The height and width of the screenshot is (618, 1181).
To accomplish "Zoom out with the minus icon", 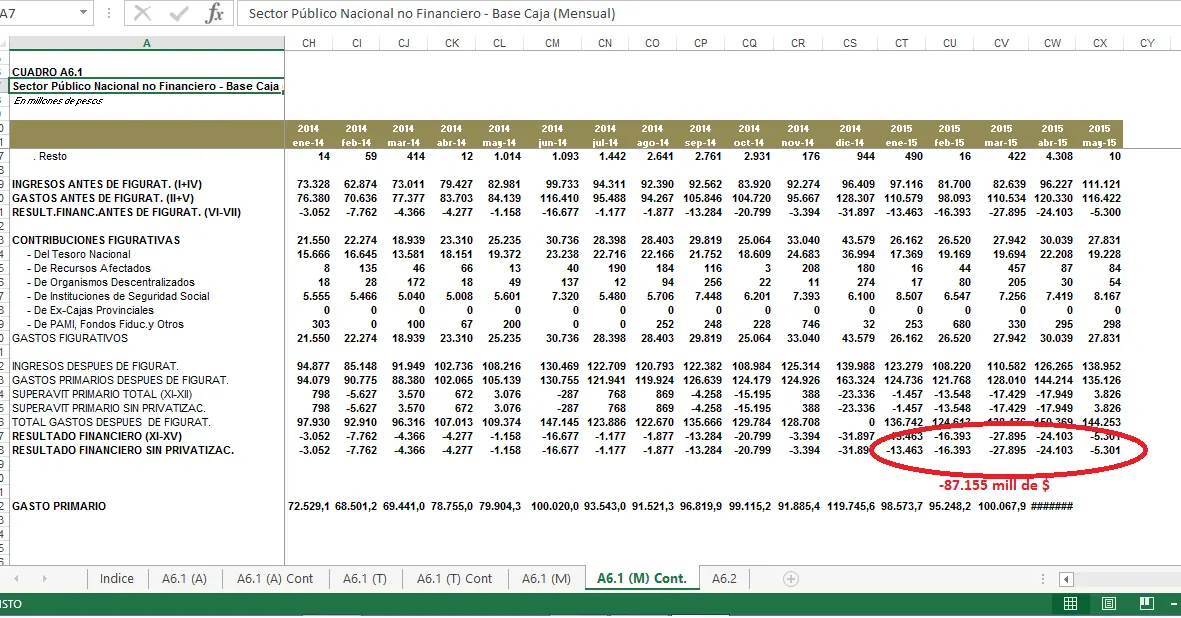I will pos(1175,603).
